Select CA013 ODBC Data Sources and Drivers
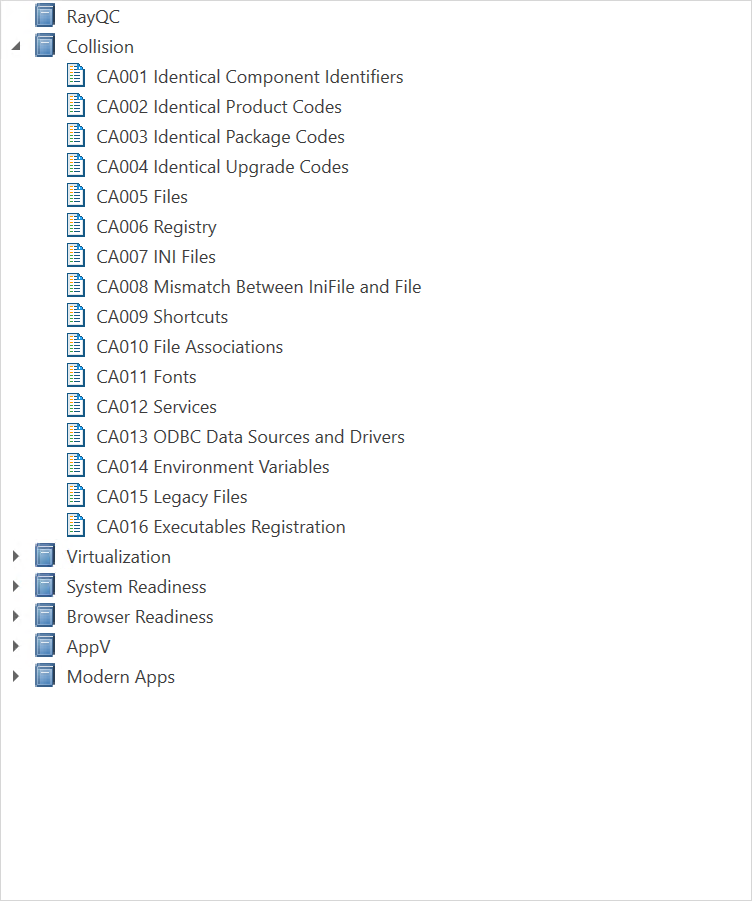Image resolution: width=752 pixels, height=901 pixels. 250,436
